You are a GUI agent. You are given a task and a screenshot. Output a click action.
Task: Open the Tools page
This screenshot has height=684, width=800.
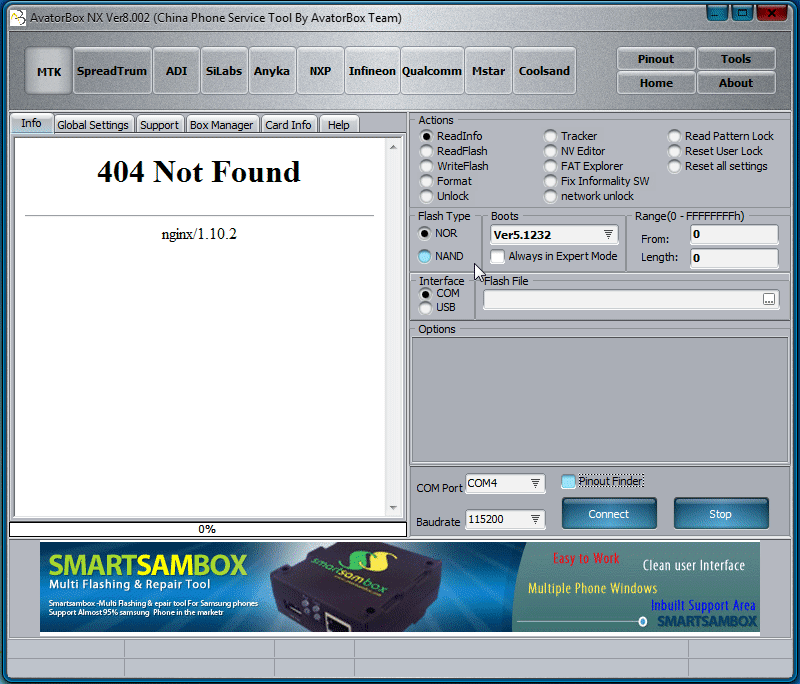pos(736,59)
